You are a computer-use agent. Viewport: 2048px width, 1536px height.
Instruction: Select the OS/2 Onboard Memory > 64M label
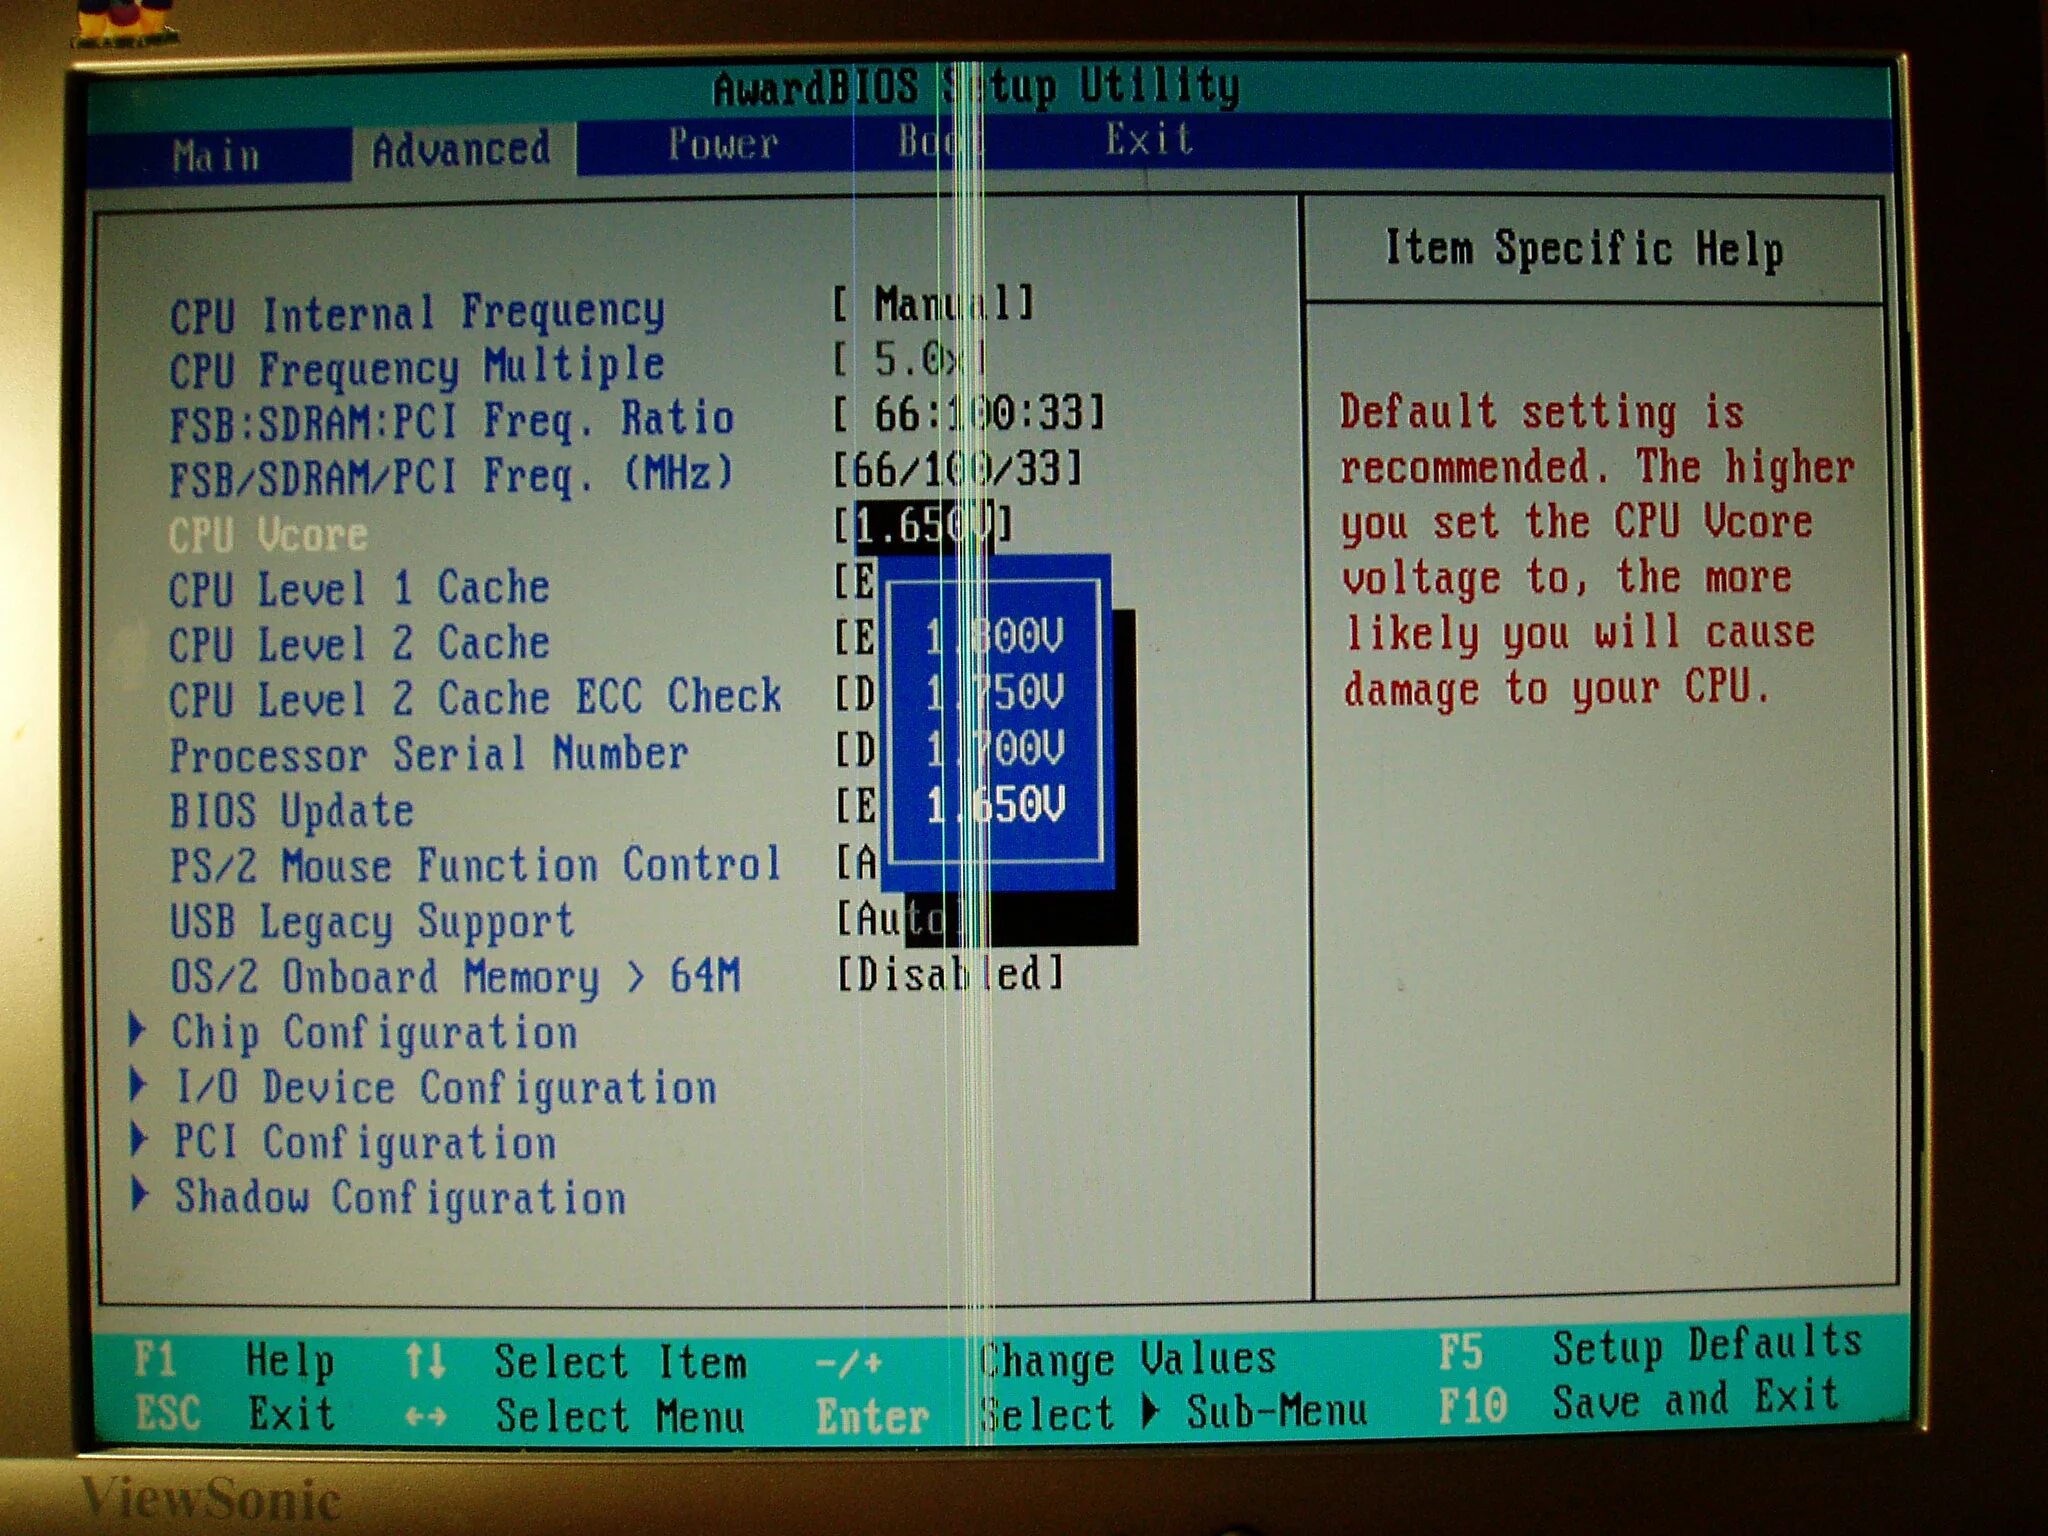[455, 976]
